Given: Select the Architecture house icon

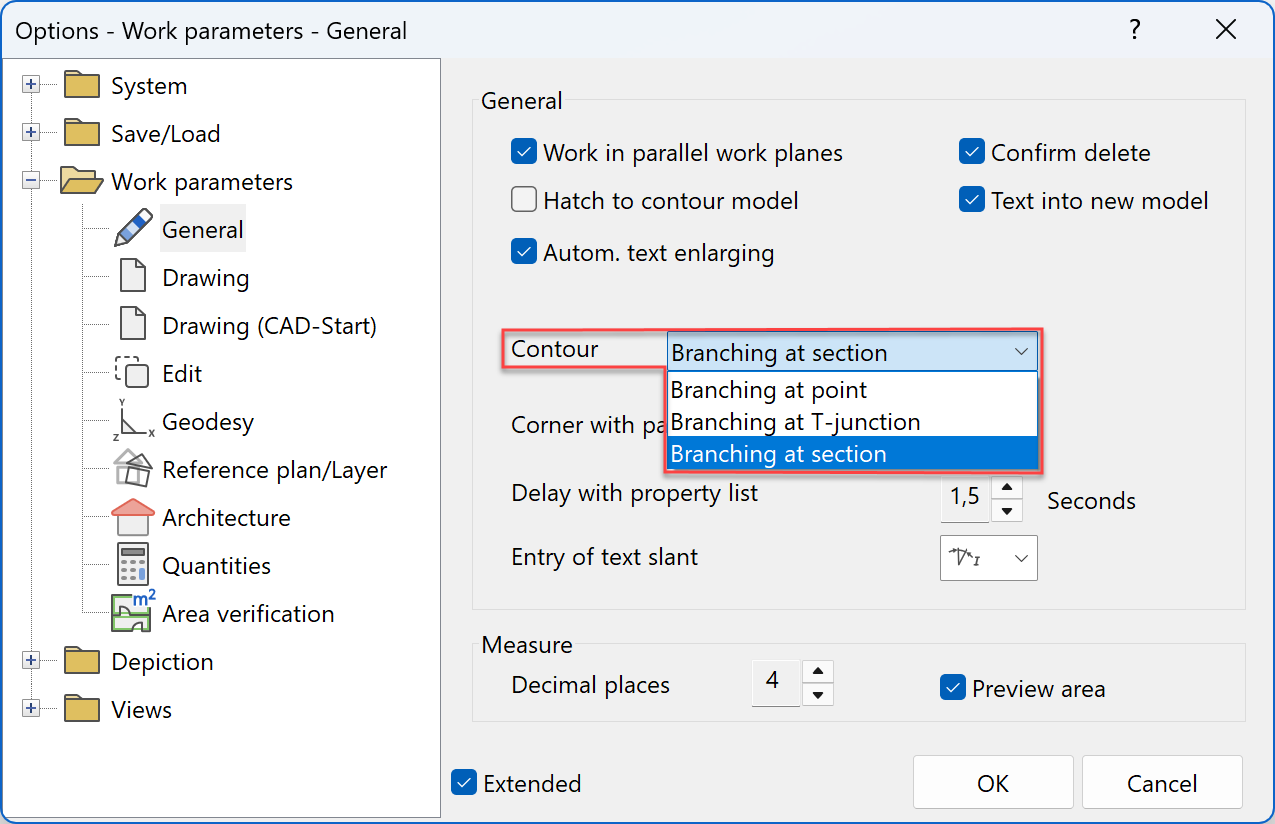Looking at the screenshot, I should point(133,517).
